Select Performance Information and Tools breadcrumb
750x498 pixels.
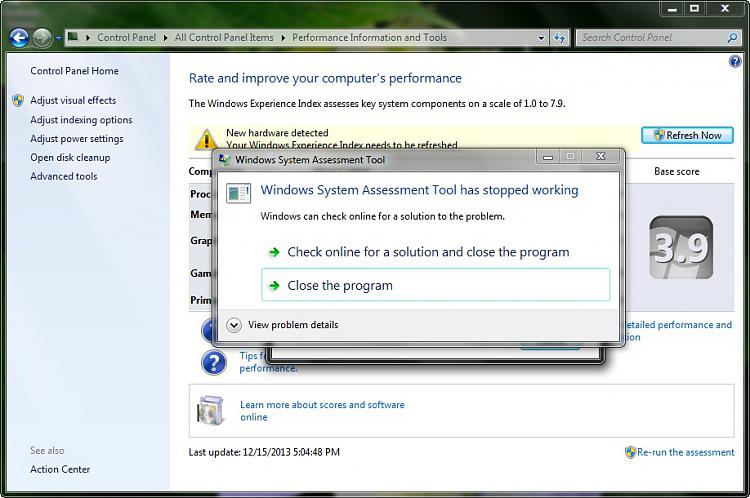[x=369, y=37]
